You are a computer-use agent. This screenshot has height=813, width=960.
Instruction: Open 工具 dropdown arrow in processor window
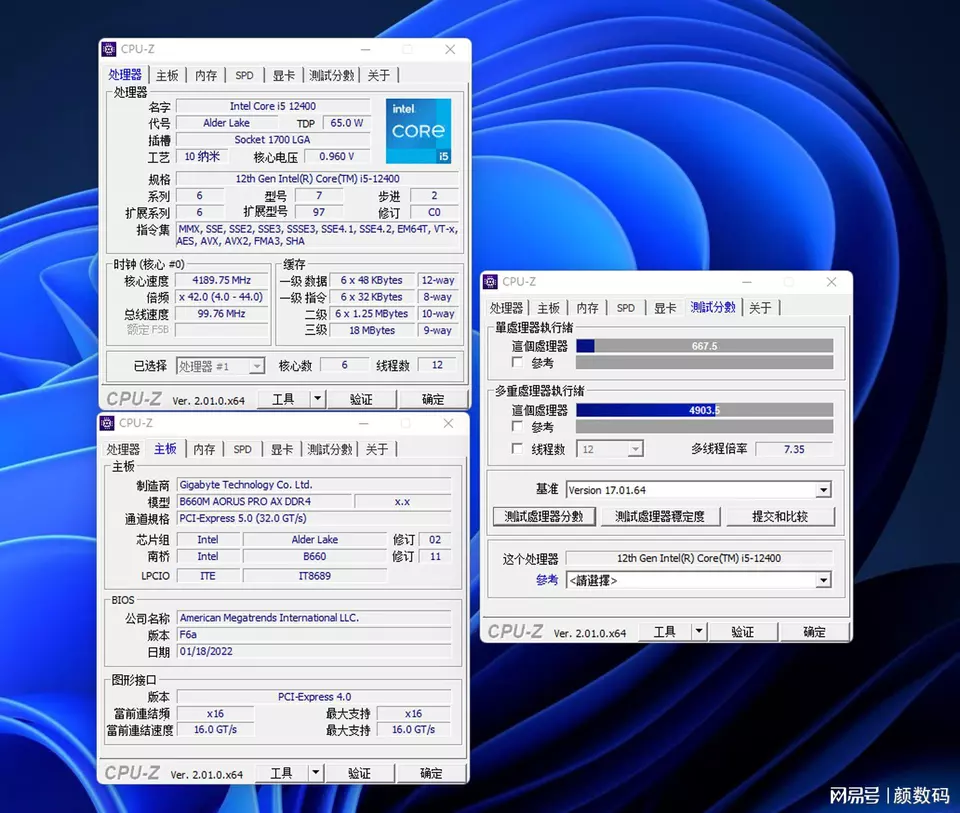pyautogui.click(x=317, y=399)
